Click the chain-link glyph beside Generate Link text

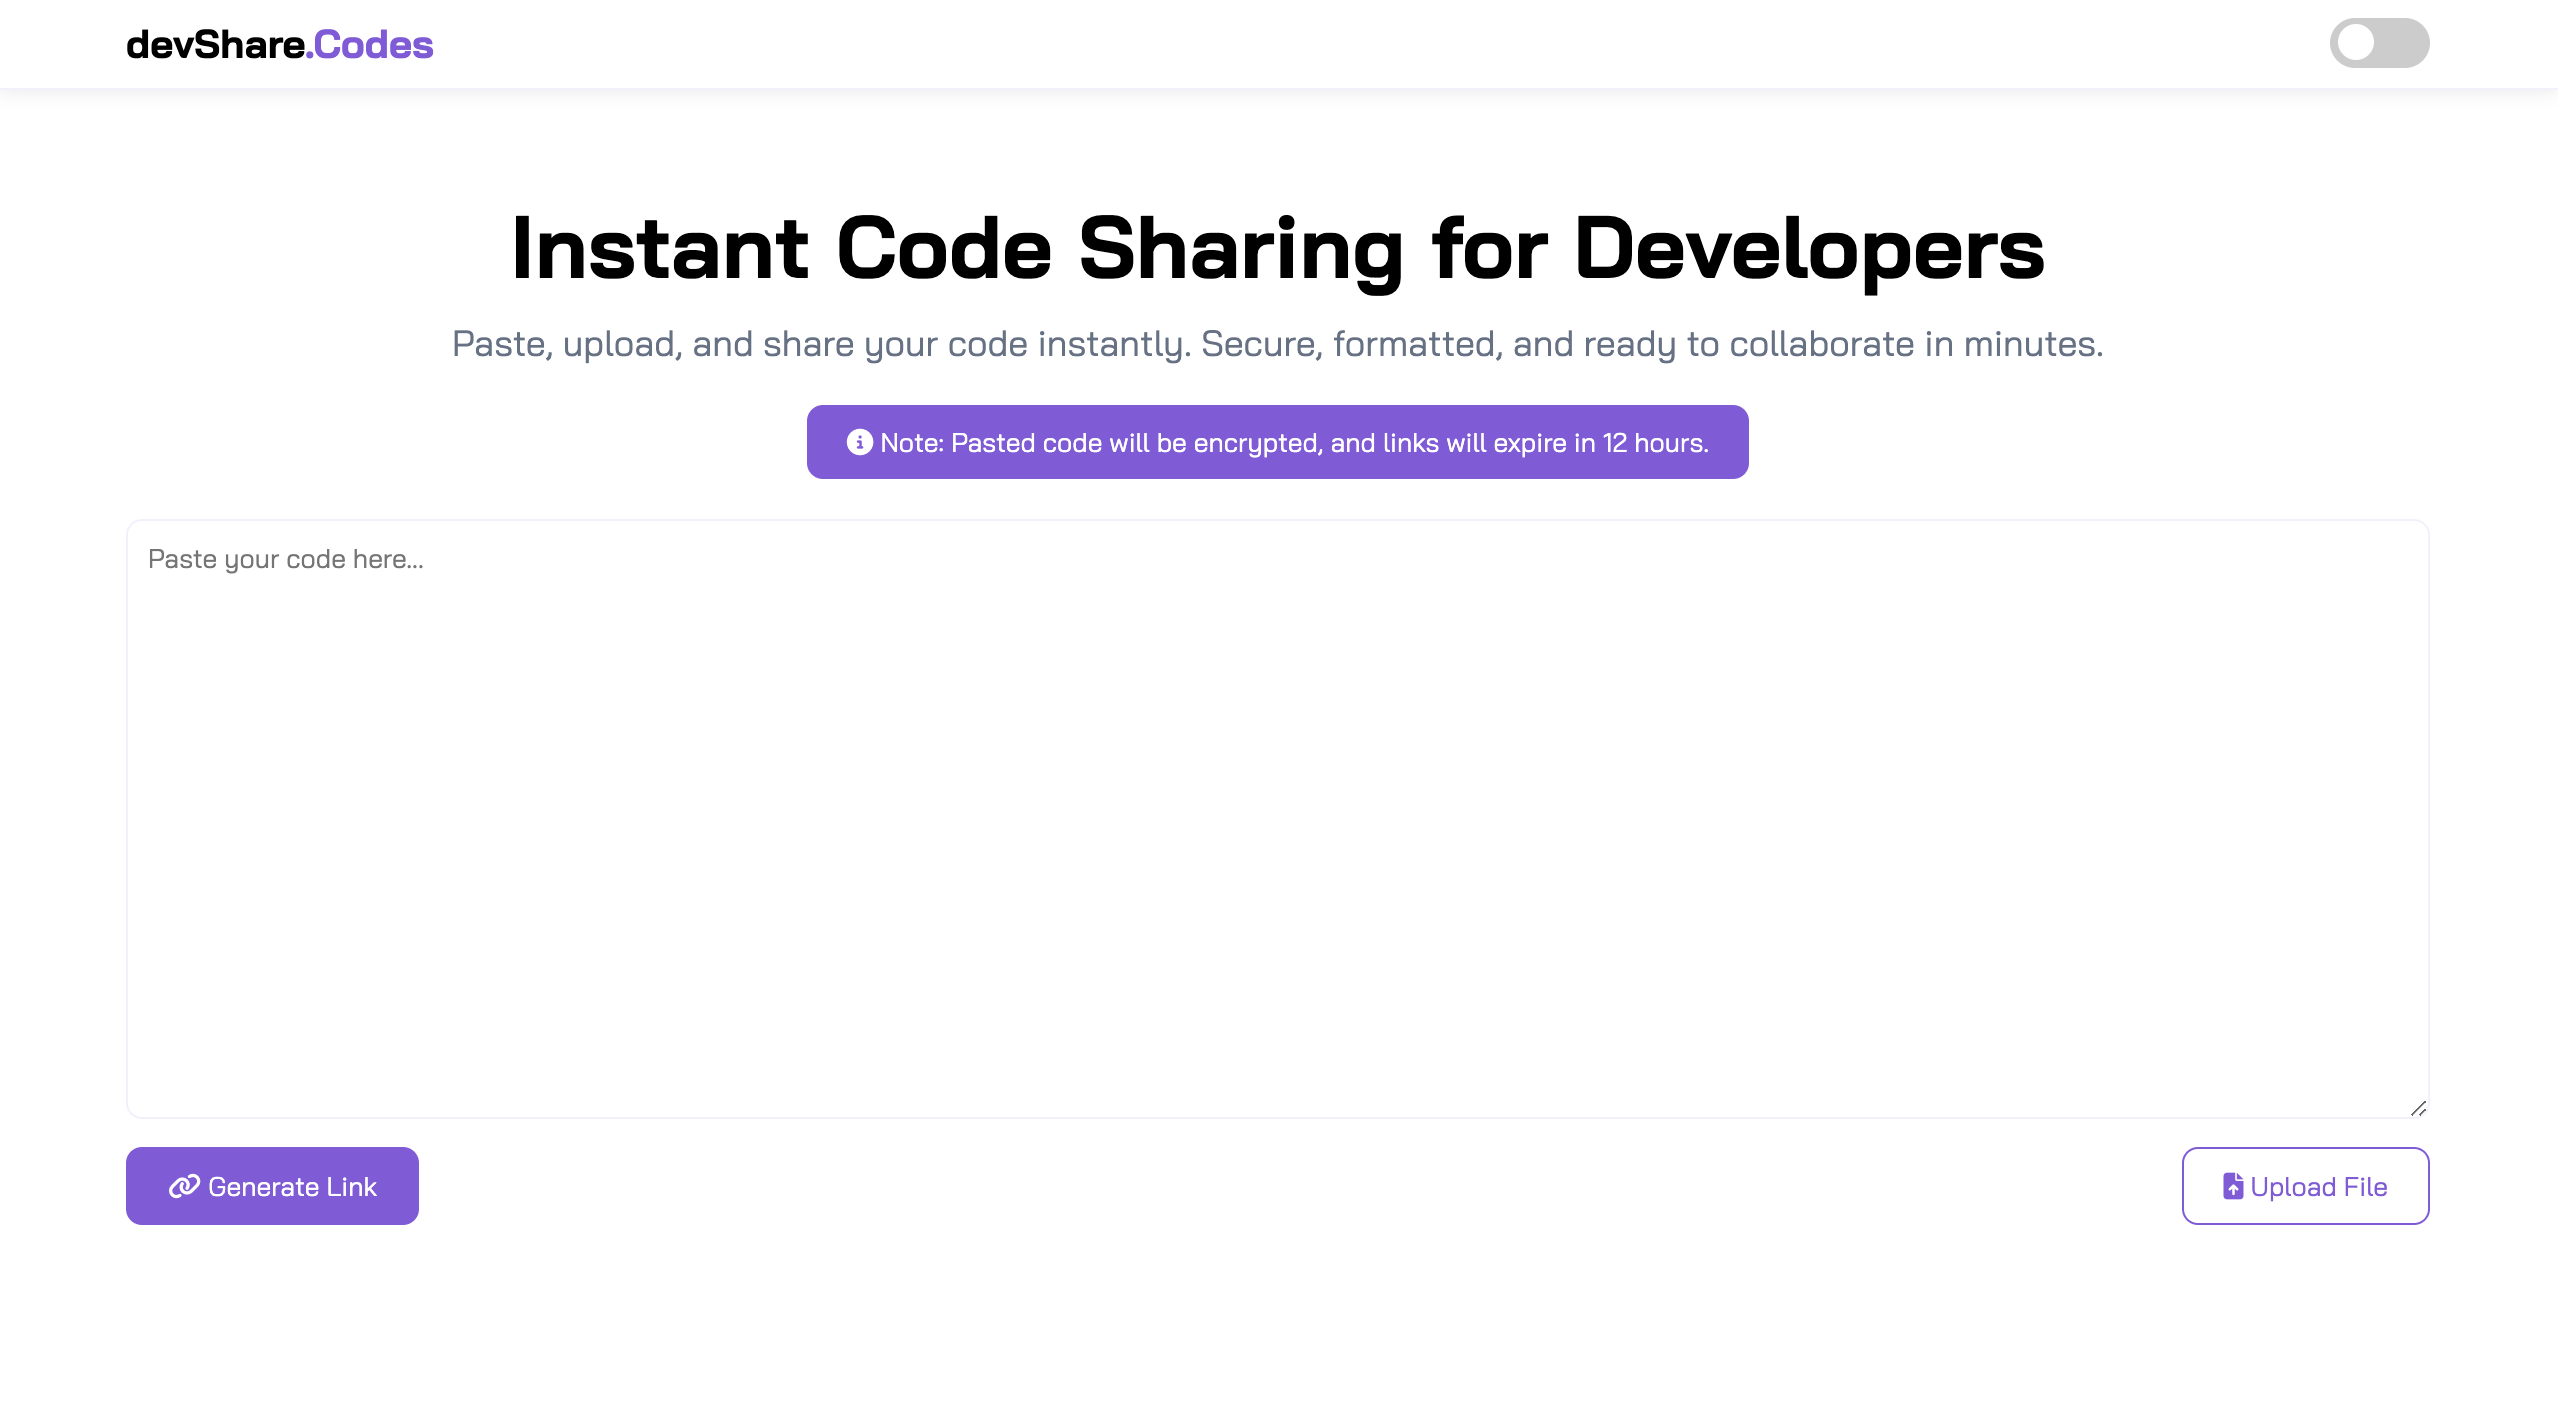183,1185
